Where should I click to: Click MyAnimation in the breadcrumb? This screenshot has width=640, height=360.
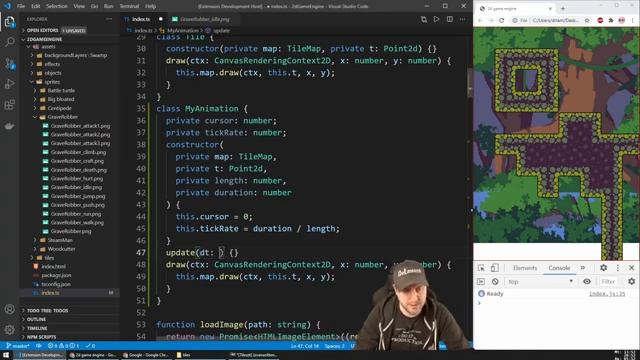tap(182, 31)
